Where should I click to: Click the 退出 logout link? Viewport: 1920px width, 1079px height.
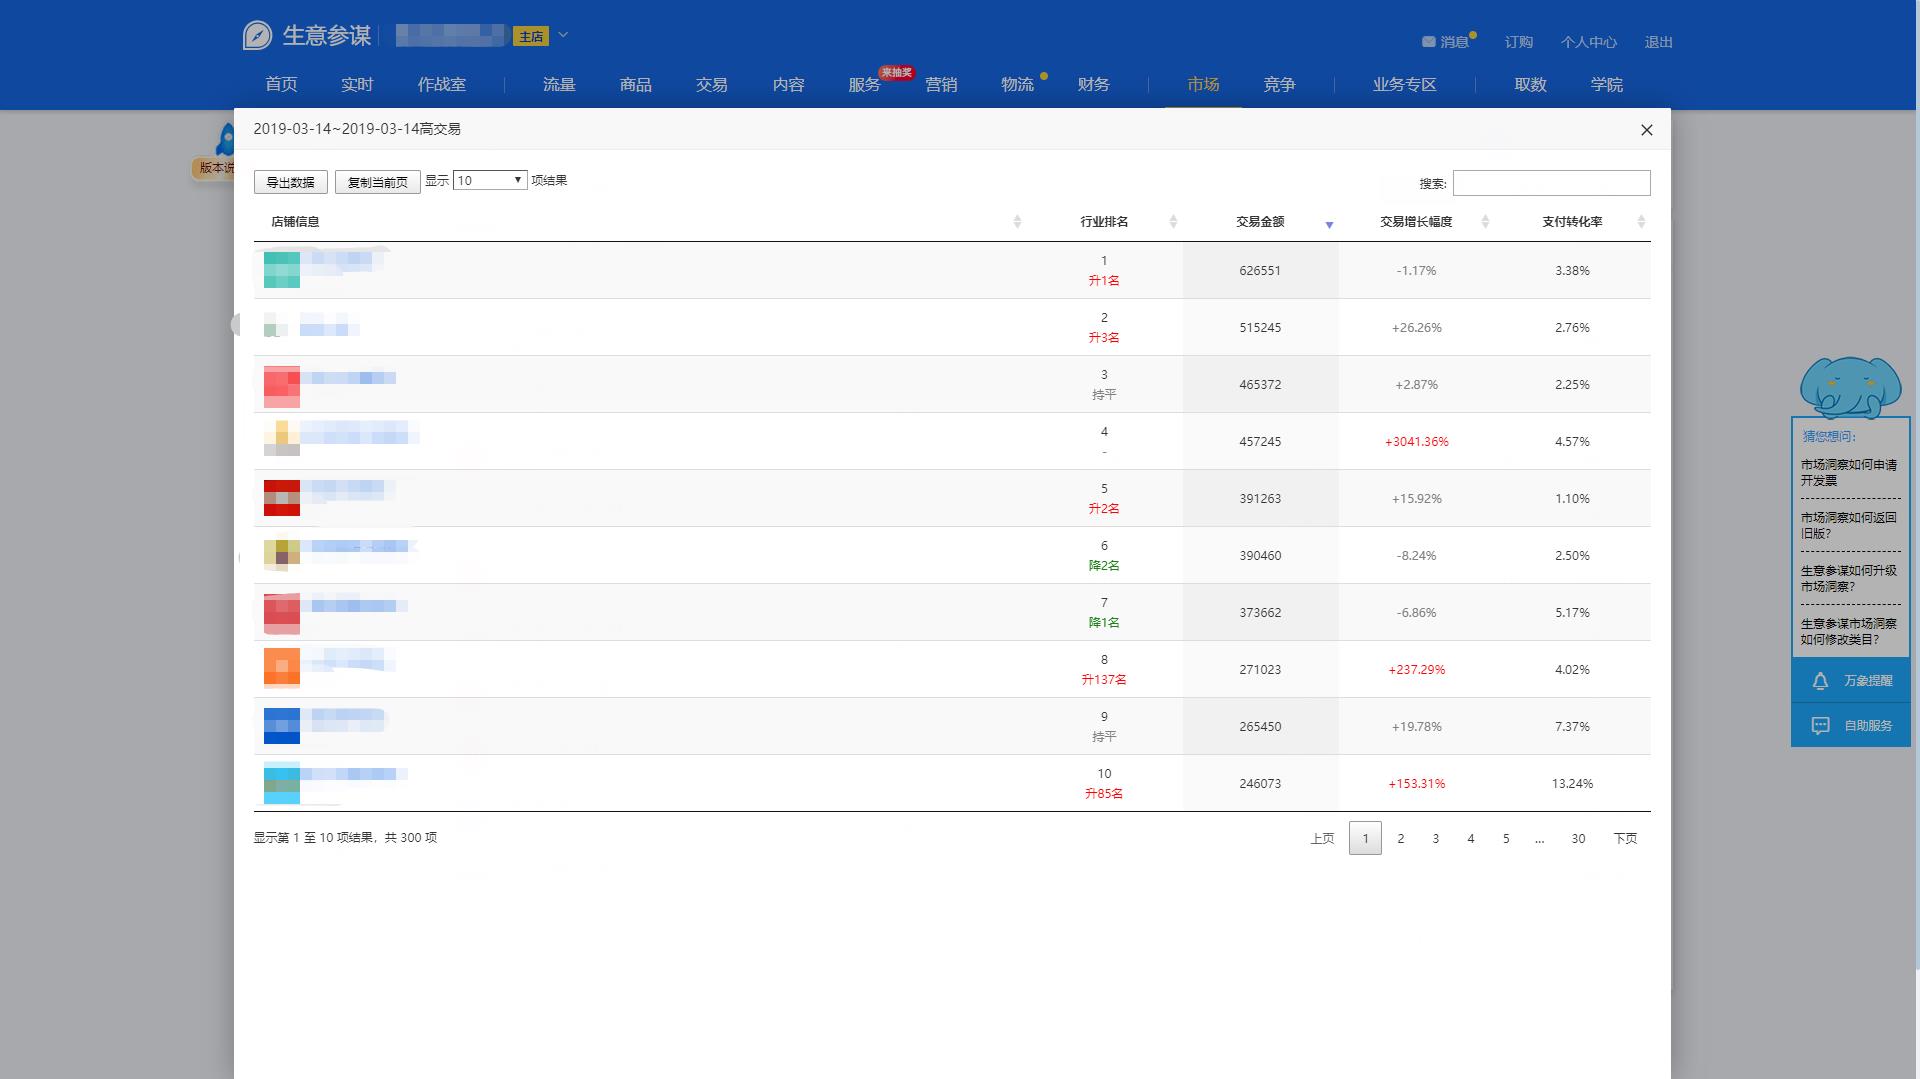pyautogui.click(x=1658, y=42)
